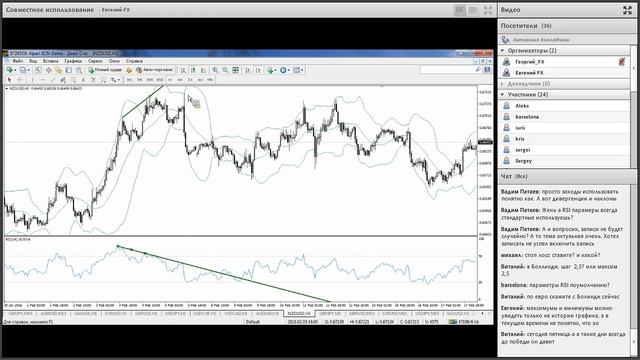Select participant sergei
The width and height of the screenshot is (640, 360).
click(565, 150)
